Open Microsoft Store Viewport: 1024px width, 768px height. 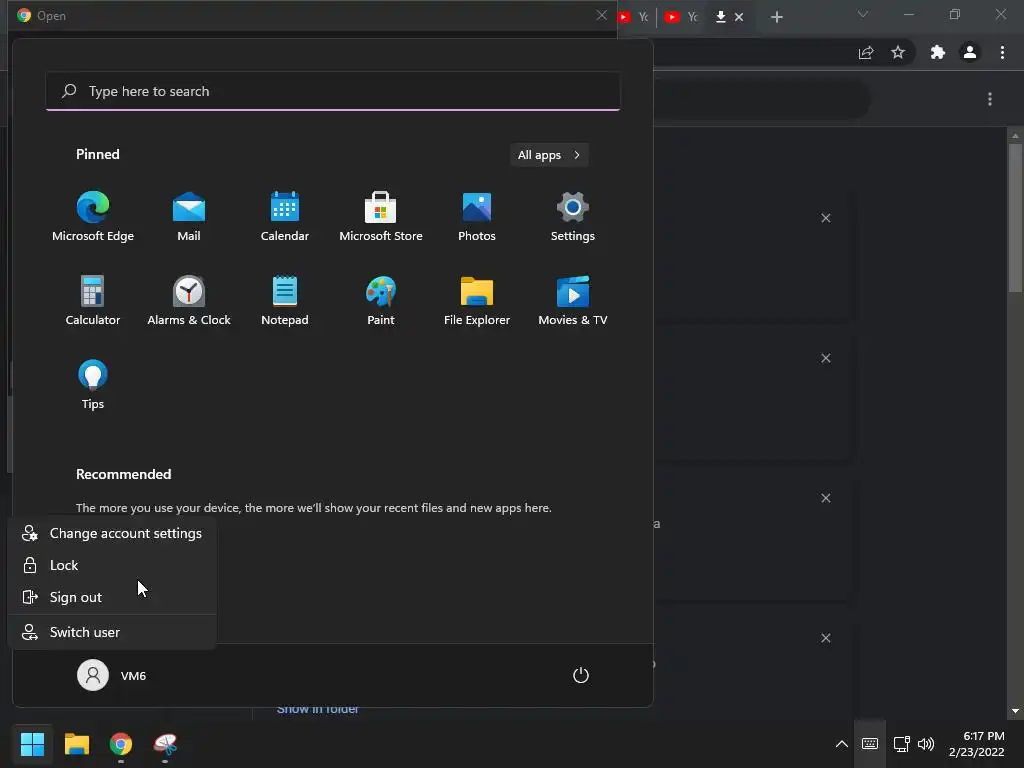click(381, 217)
